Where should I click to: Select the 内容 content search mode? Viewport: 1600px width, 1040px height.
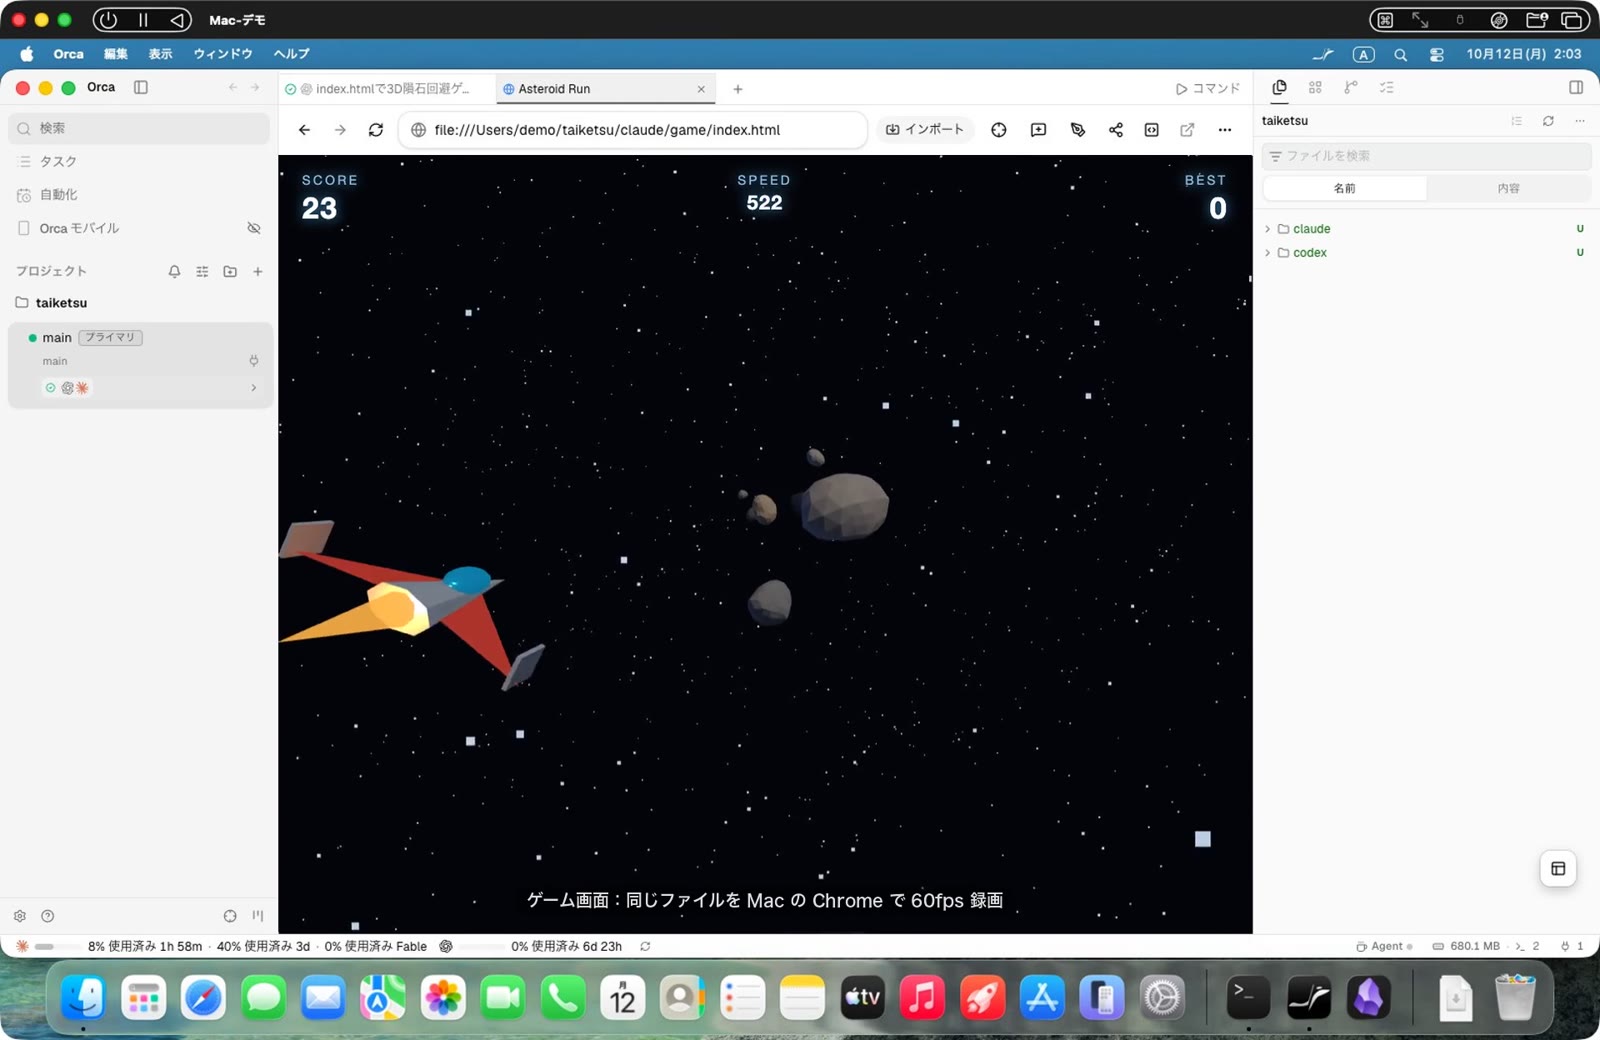[x=1509, y=188]
